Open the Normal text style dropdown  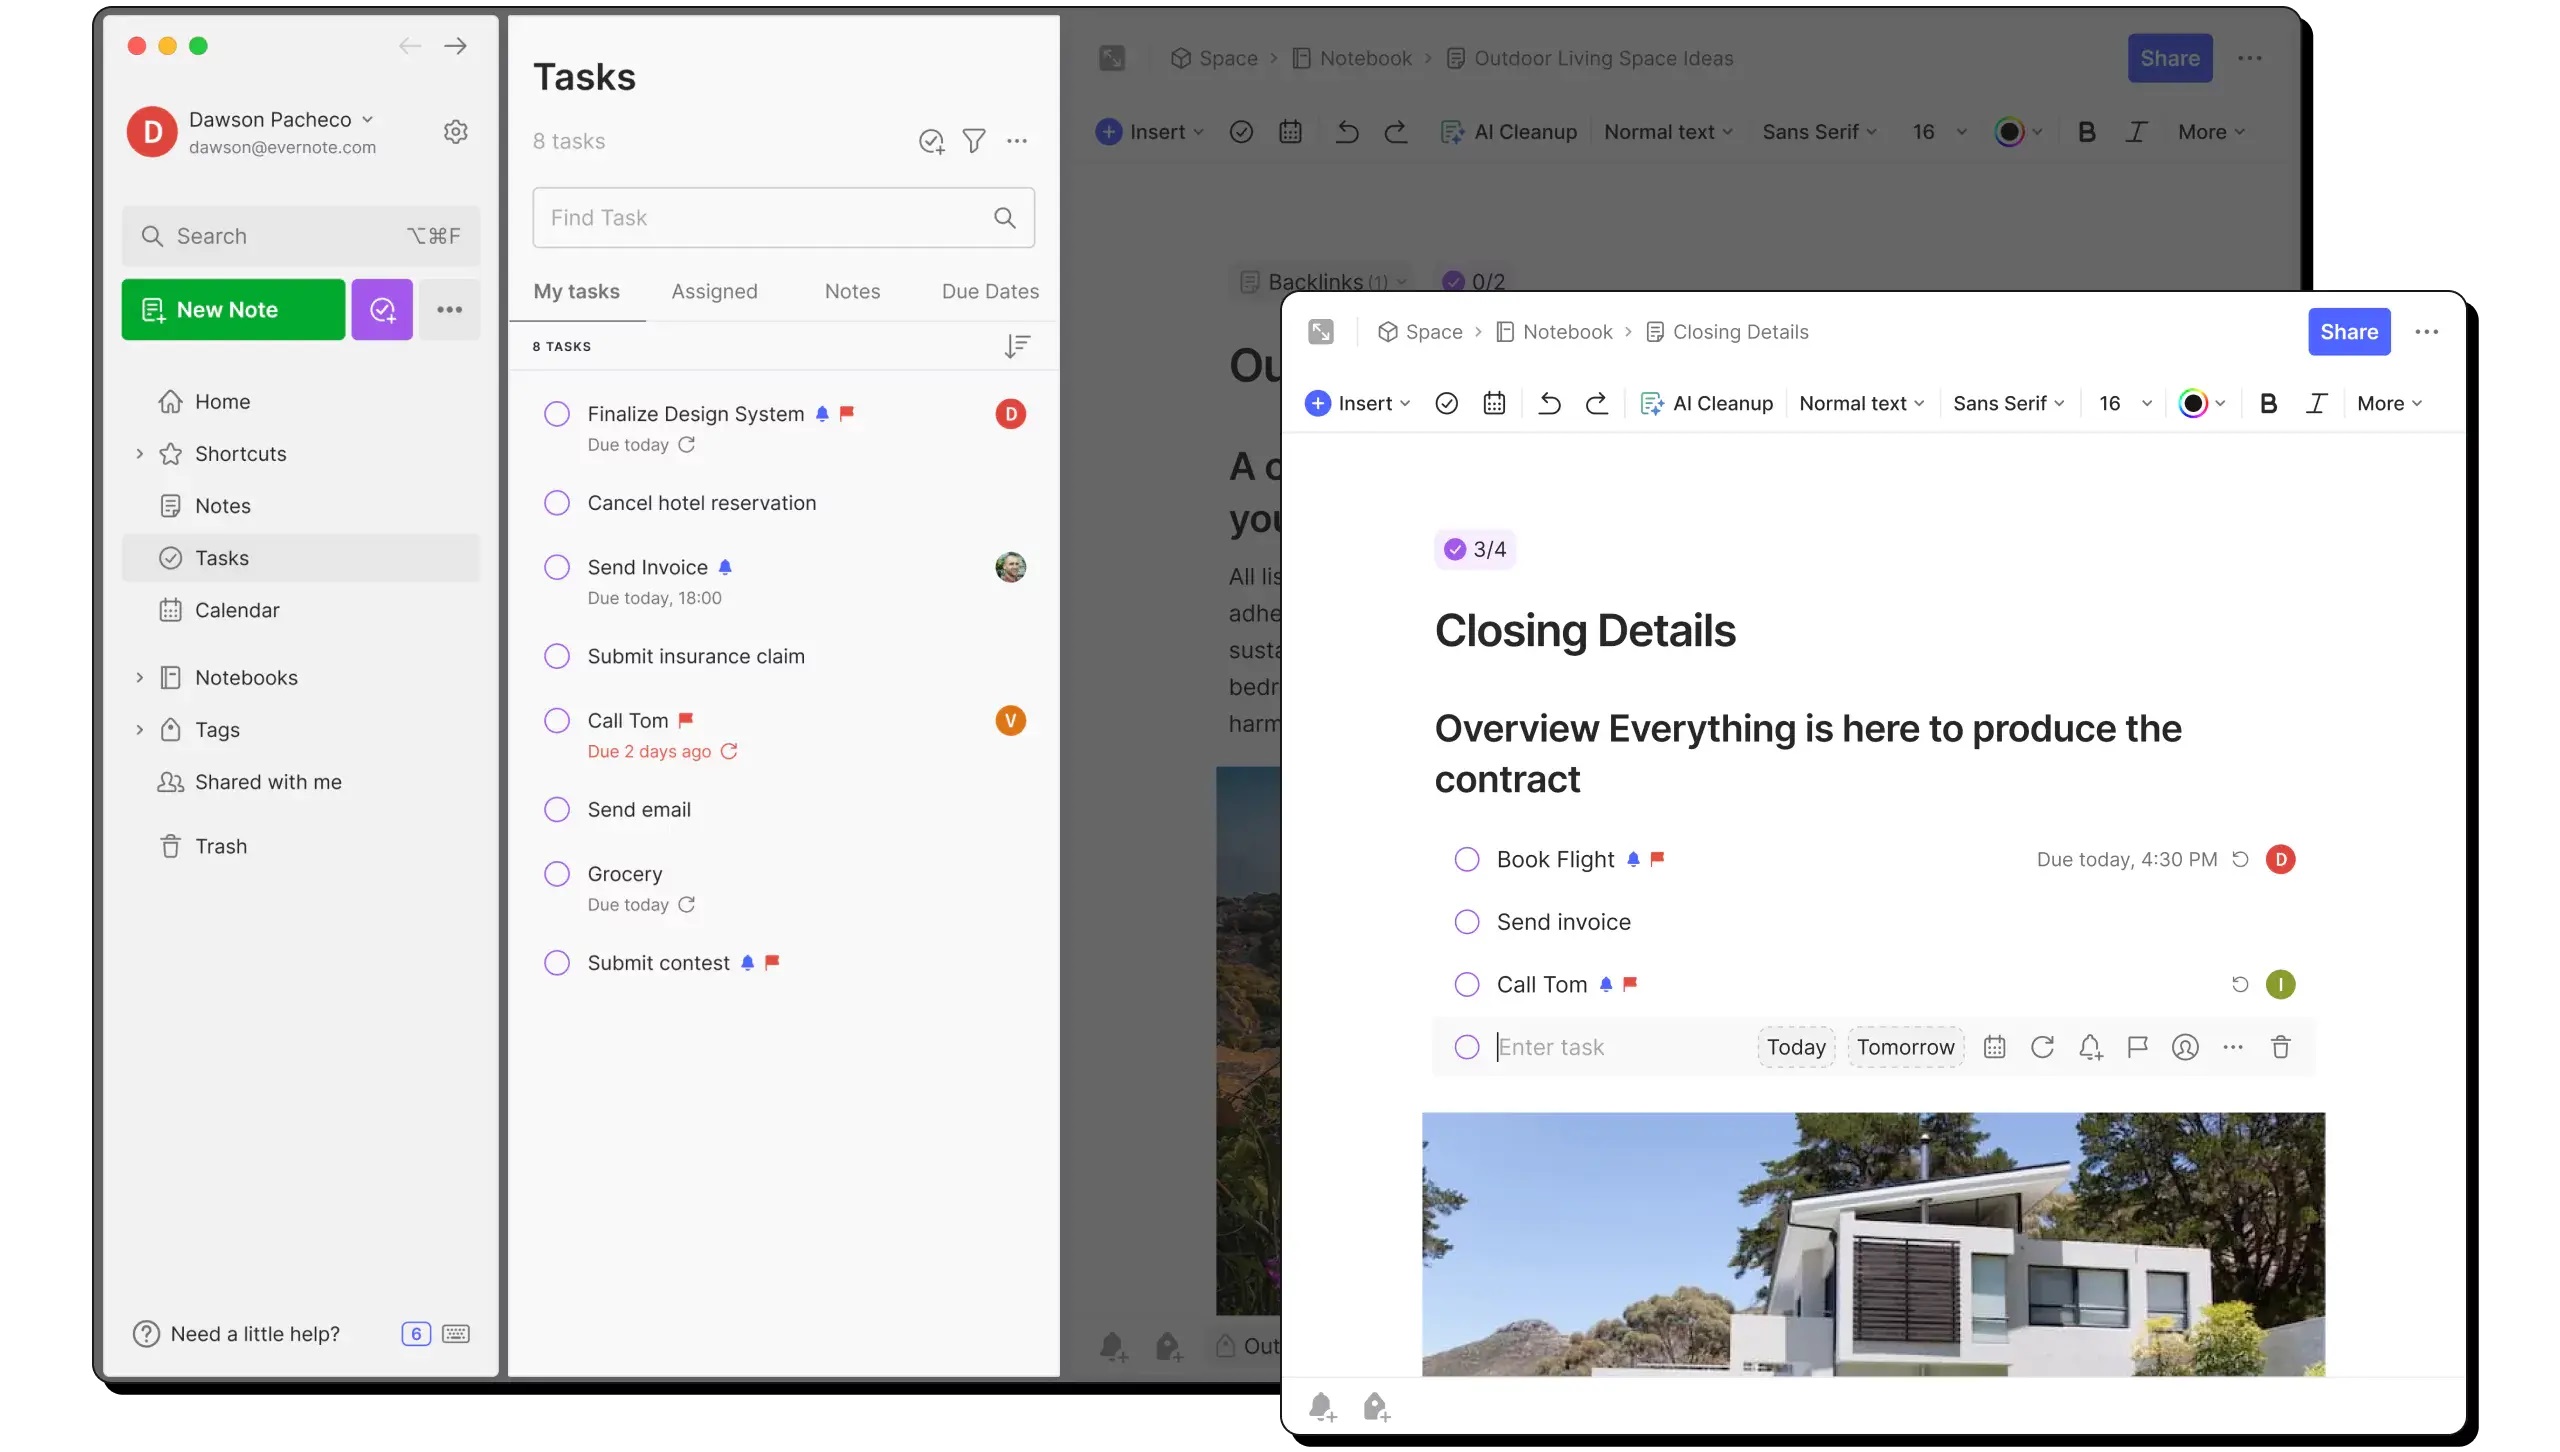[1860, 403]
